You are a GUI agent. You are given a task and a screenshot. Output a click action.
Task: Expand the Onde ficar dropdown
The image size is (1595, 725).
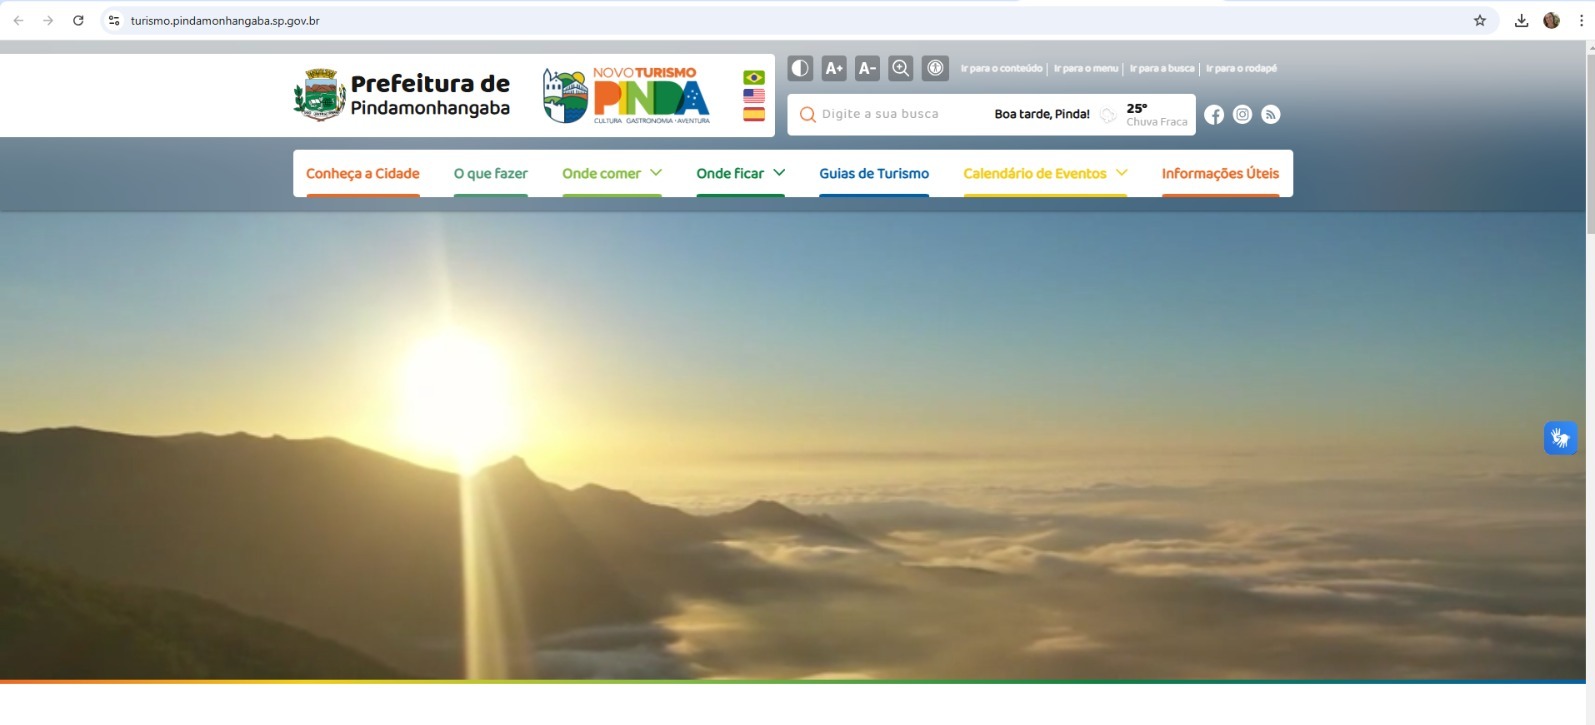point(779,173)
